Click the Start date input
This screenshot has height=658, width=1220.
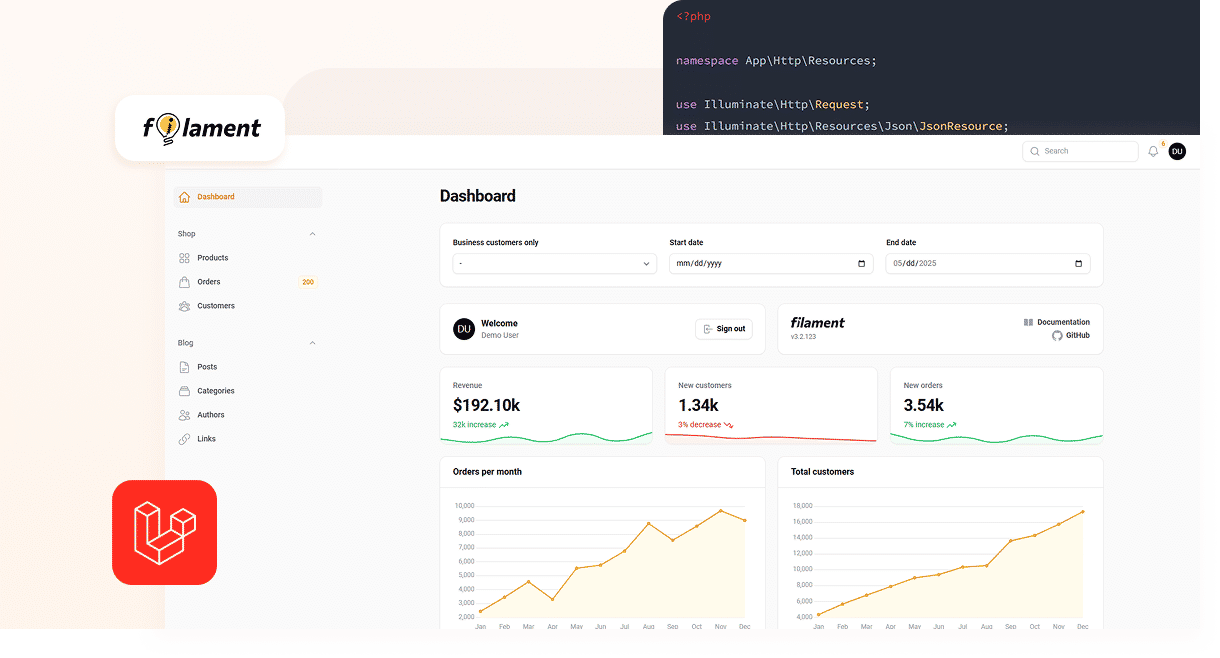[771, 264]
